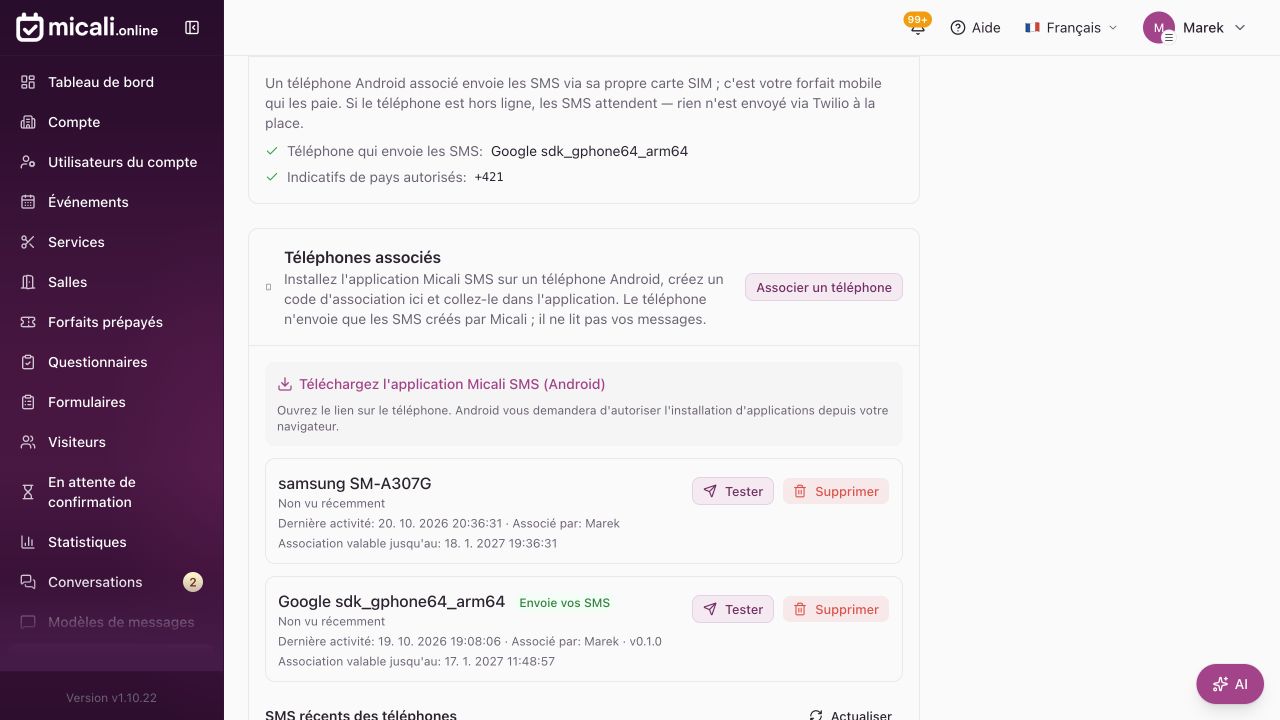Viewport: 1280px width, 720px height.
Task: Open Modèles de messages menu item
Action: click(112, 622)
